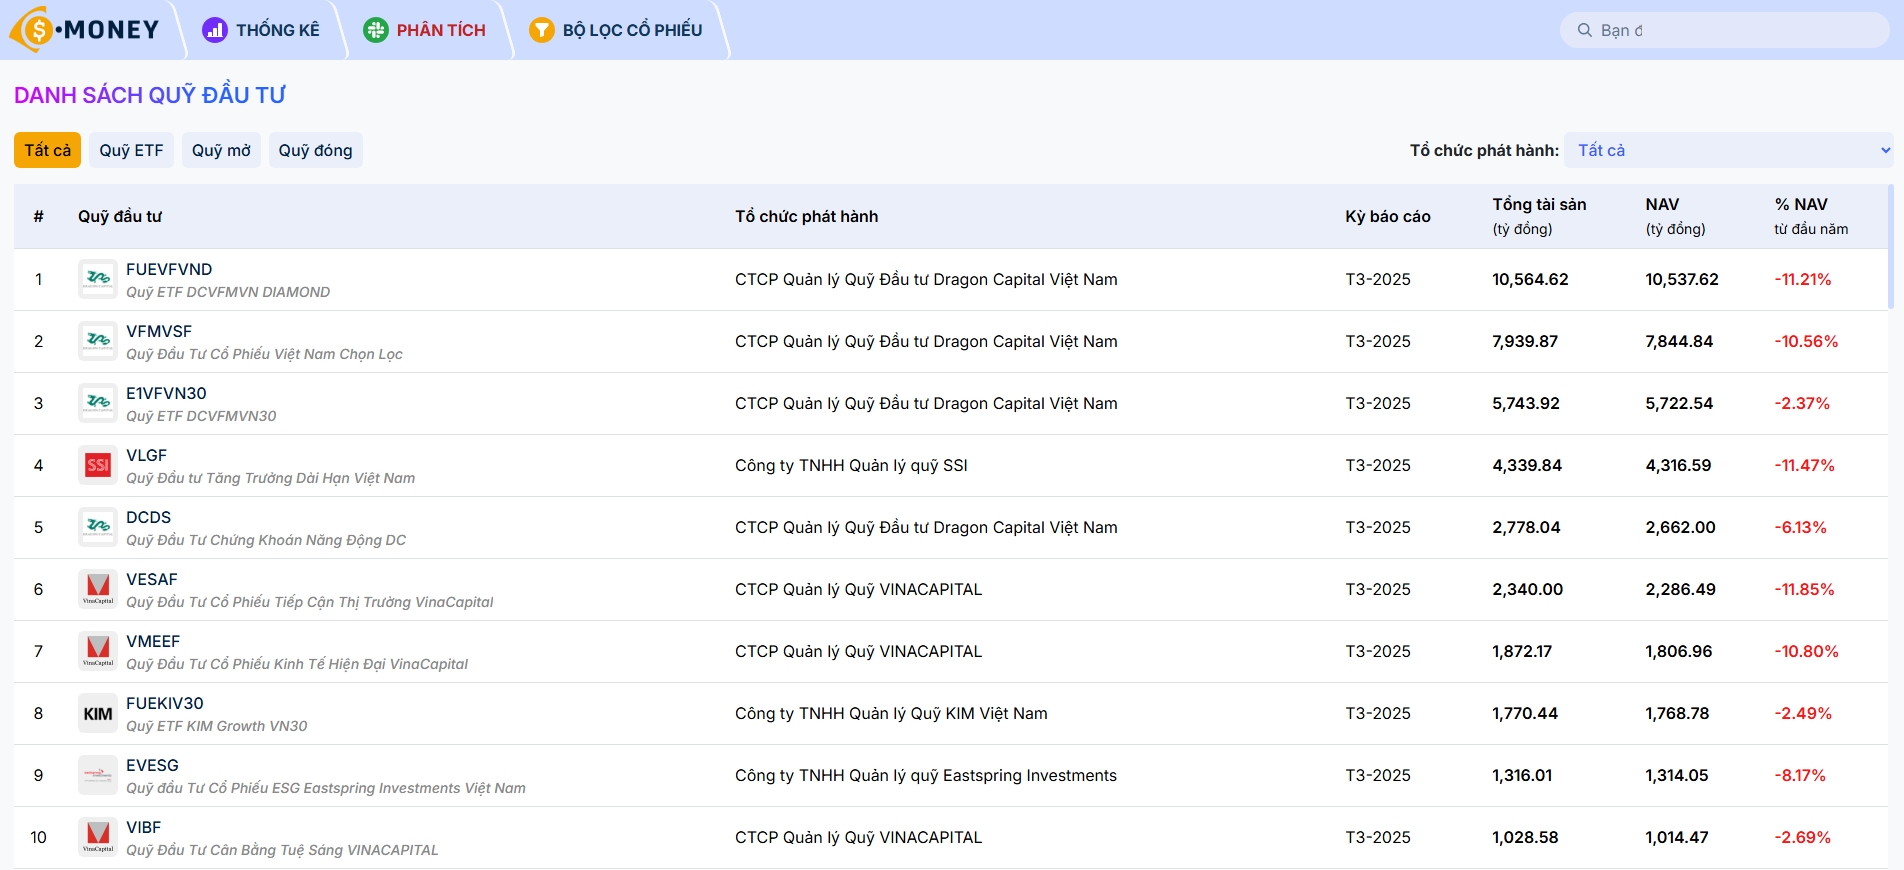Click the Công ty TNHH Quản lý quỹ SSI cell
Image resolution: width=1904 pixels, height=870 pixels.
coord(851,465)
